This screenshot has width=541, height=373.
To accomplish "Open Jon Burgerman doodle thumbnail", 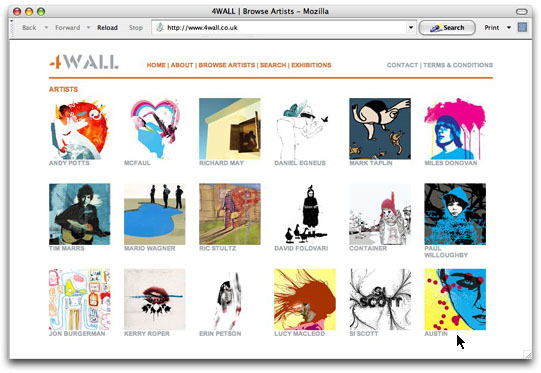I will (x=80, y=299).
